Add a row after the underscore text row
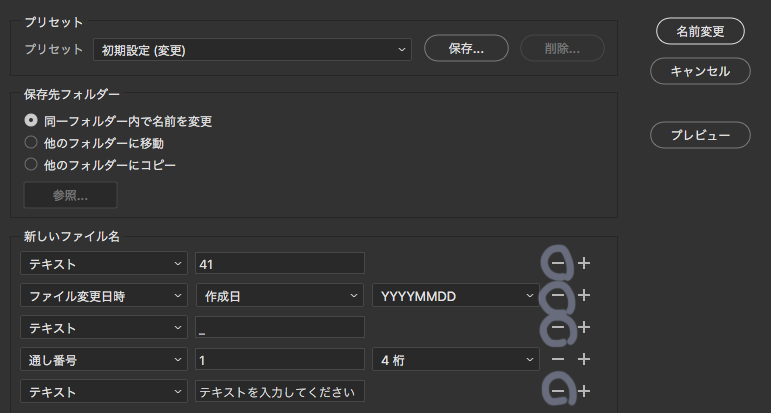771x413 pixels. pos(584,327)
